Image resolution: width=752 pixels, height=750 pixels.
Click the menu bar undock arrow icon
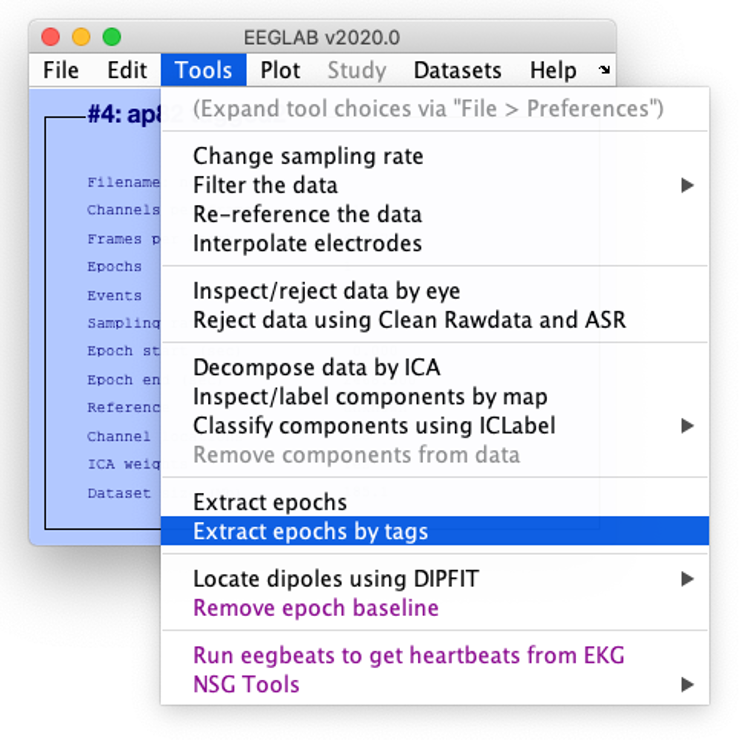[x=603, y=70]
